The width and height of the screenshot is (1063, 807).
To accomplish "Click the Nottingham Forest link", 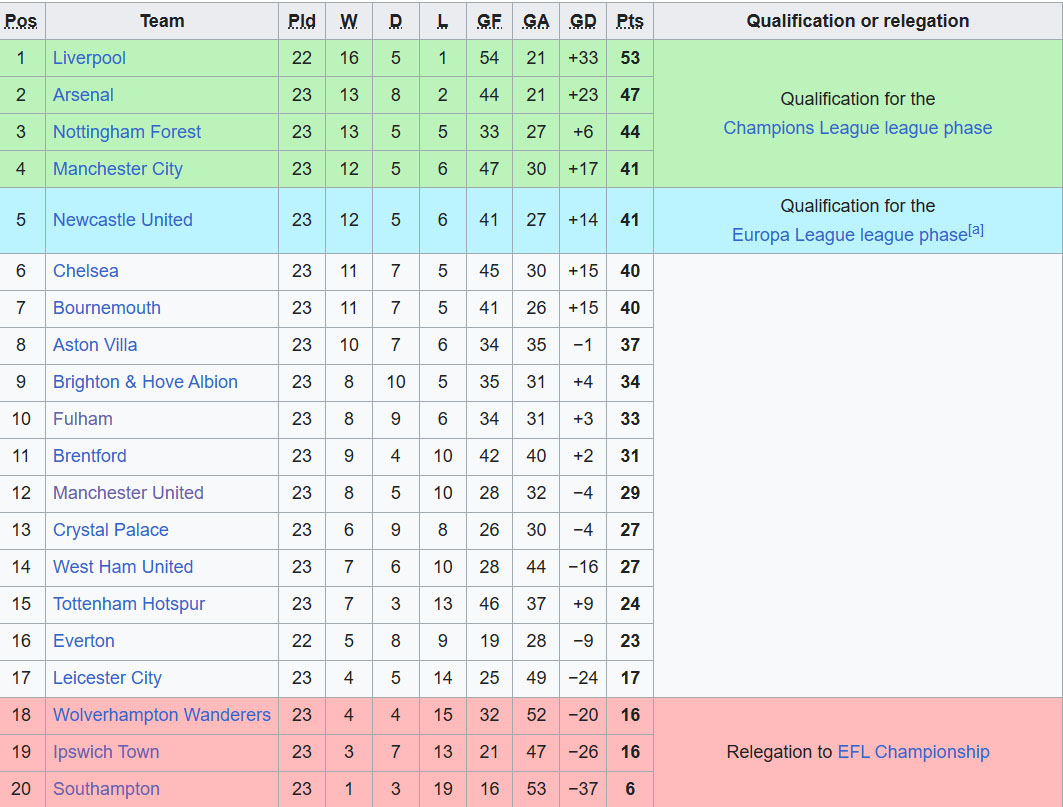I will 127,132.
